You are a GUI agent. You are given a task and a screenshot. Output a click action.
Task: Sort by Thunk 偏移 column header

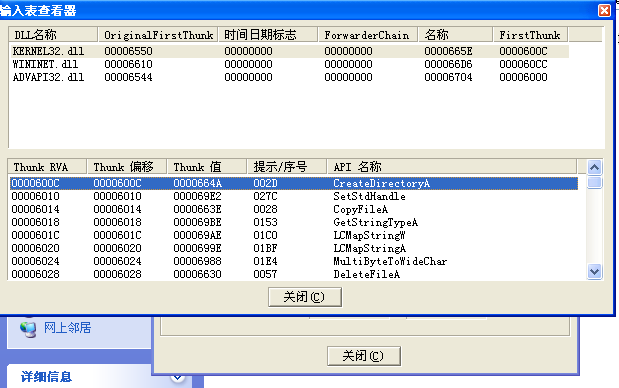127,167
